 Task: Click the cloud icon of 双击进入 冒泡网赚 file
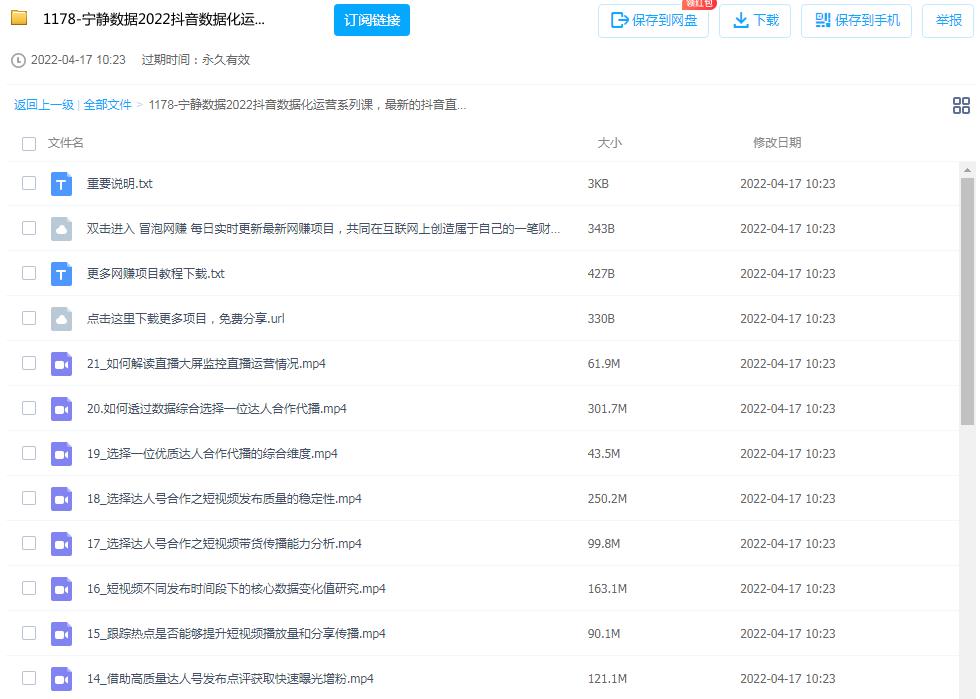click(x=61, y=229)
